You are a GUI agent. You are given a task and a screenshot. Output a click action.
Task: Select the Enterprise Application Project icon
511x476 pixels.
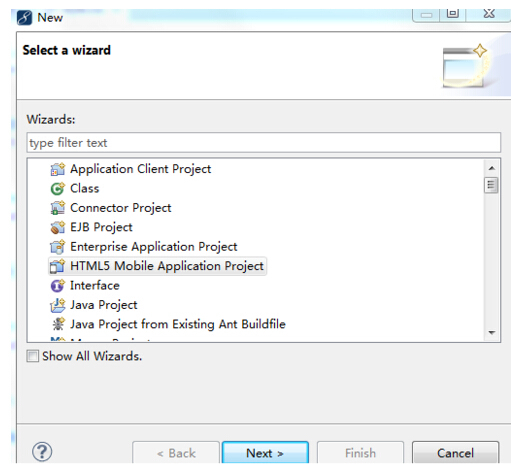click(58, 247)
